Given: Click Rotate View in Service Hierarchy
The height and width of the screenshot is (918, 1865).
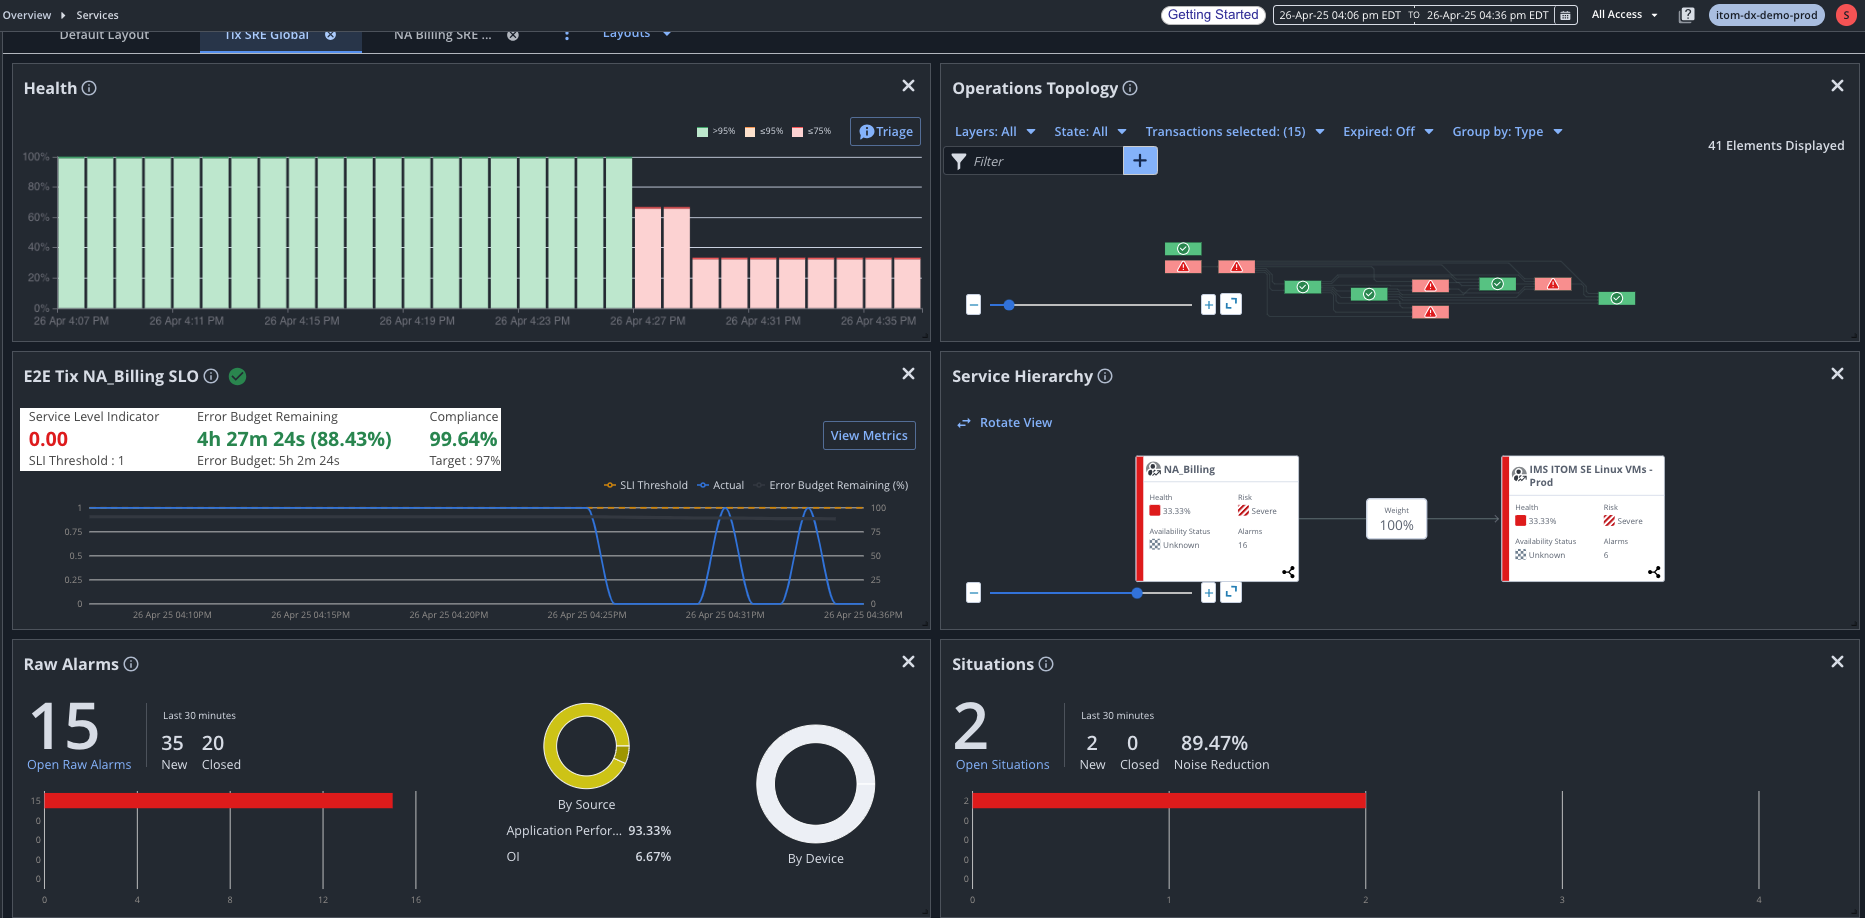Looking at the screenshot, I should (1015, 422).
